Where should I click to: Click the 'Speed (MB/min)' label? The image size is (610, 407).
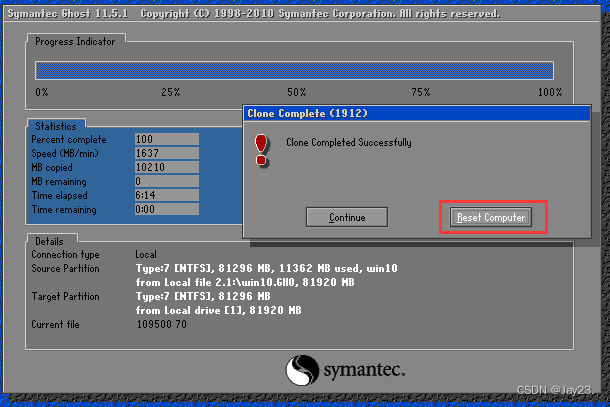coord(65,153)
